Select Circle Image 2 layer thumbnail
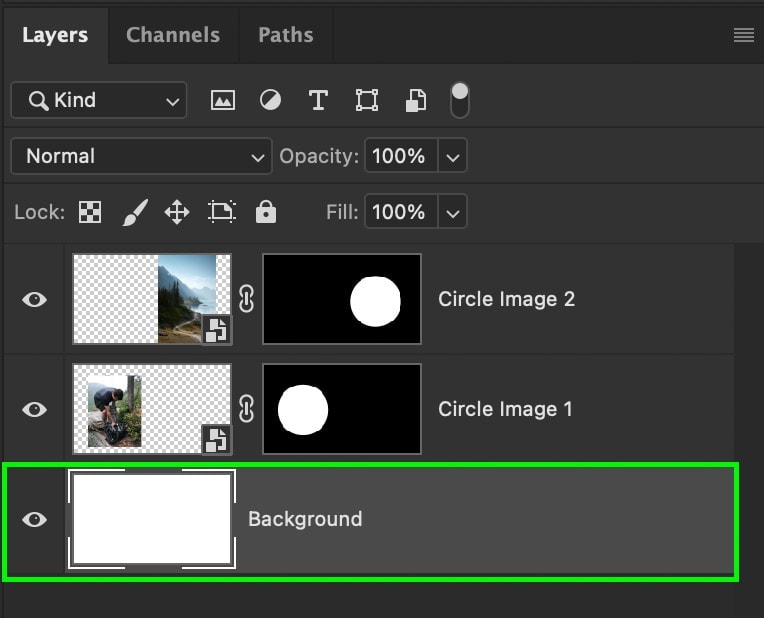764x618 pixels. pyautogui.click(x=152, y=299)
